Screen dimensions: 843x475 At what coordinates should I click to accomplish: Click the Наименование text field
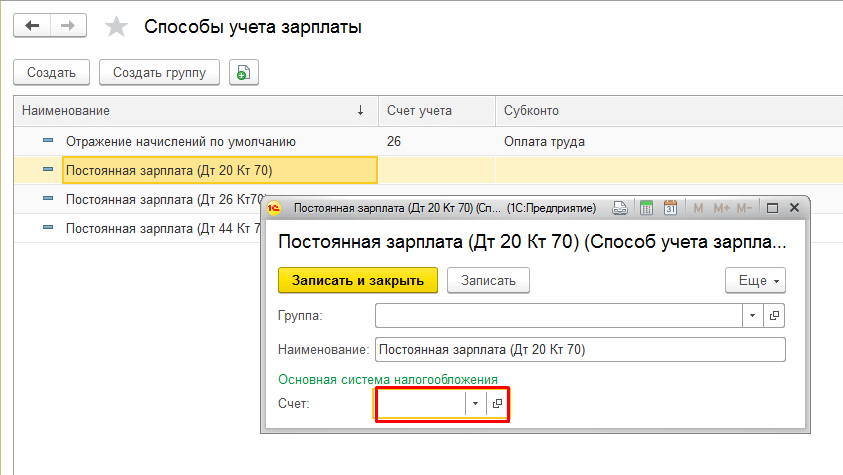click(580, 350)
